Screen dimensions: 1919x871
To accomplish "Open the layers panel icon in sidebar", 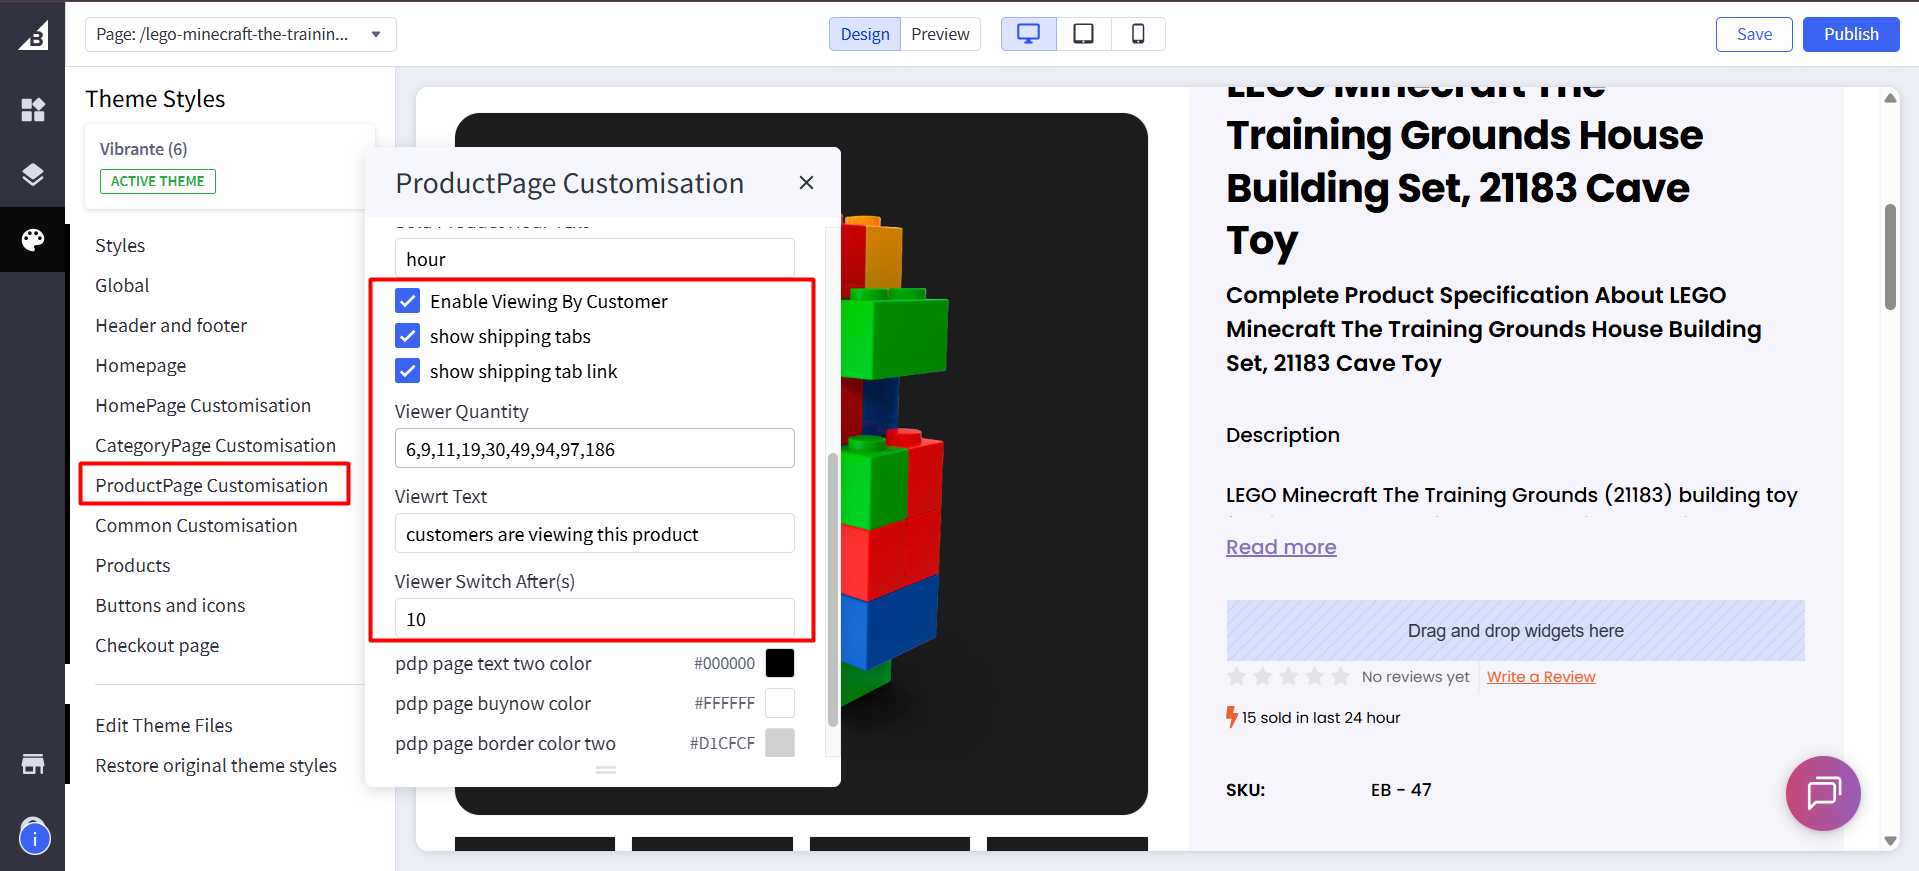I will coord(33,175).
